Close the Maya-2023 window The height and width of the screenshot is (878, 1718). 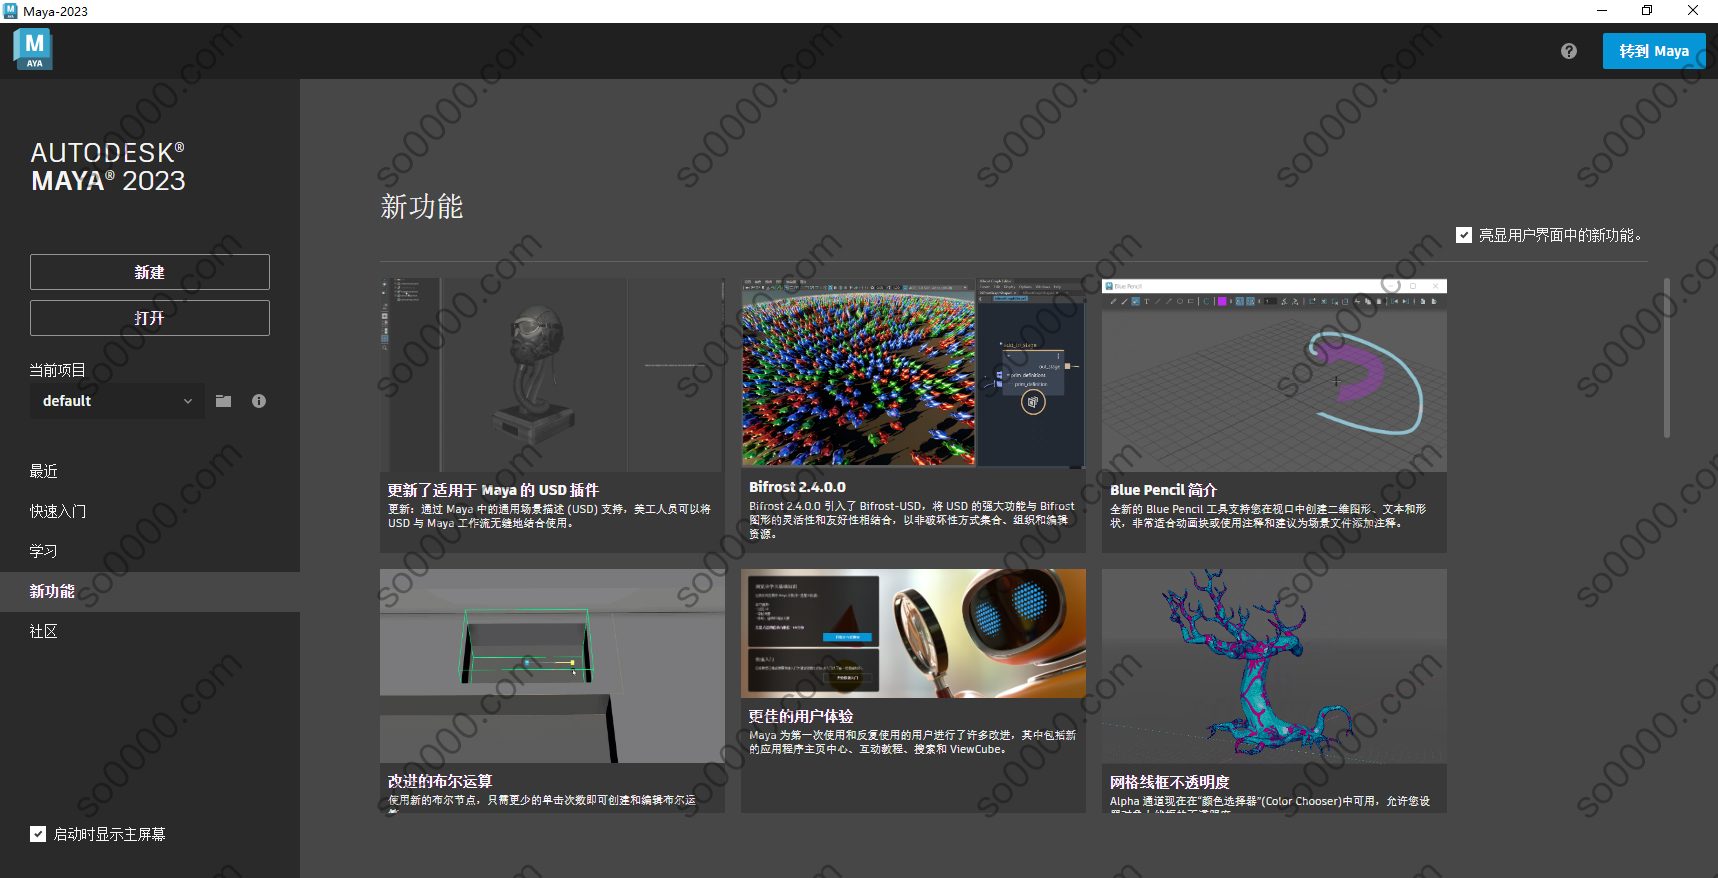point(1693,11)
